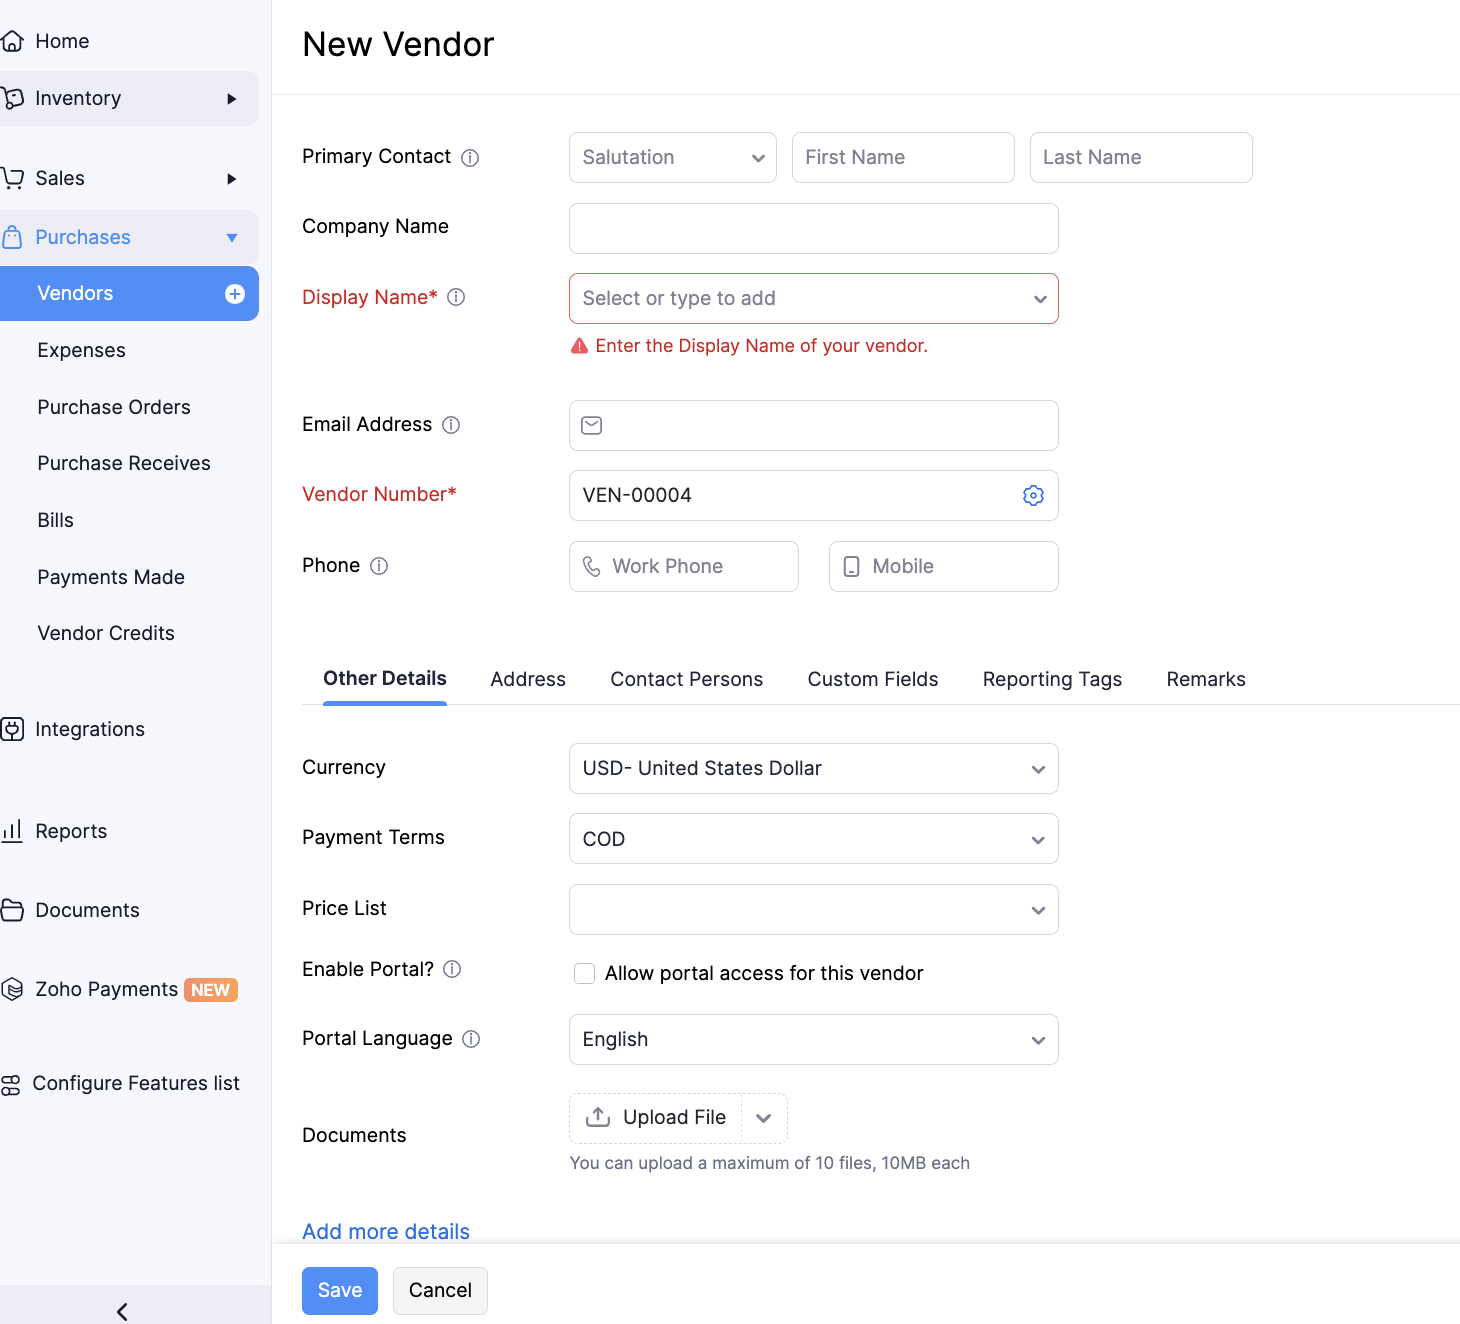Click info icon beside Portal Language
This screenshot has width=1460, height=1324.
[471, 1039]
